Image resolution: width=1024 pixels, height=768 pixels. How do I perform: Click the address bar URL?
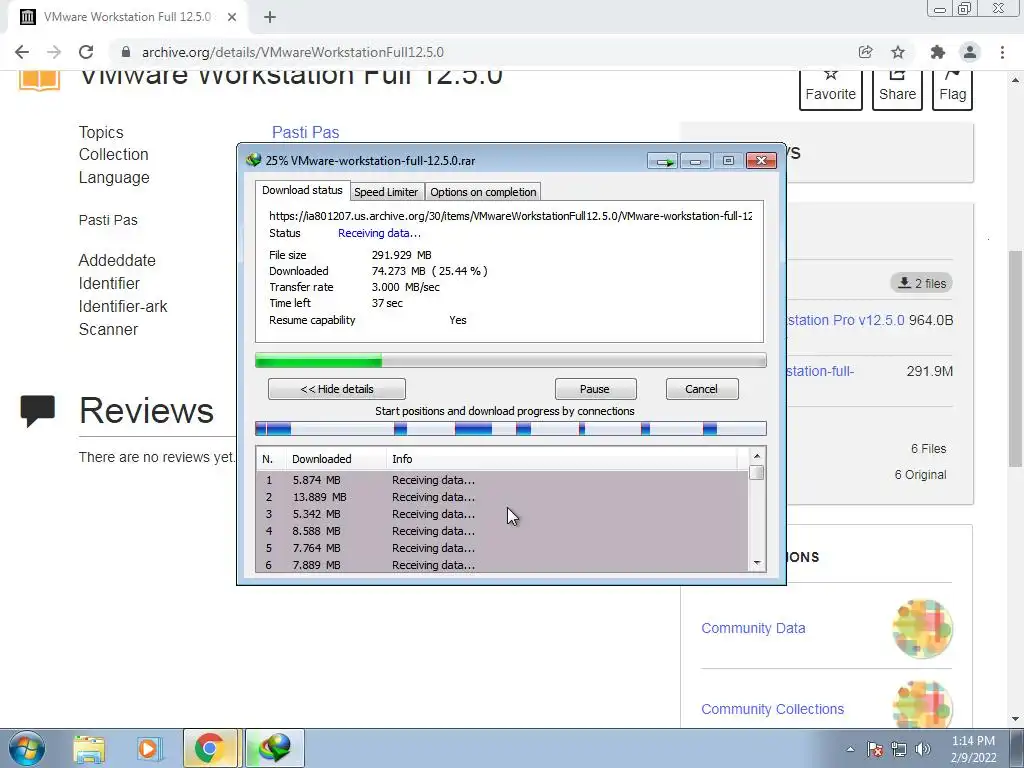pyautogui.click(x=293, y=52)
